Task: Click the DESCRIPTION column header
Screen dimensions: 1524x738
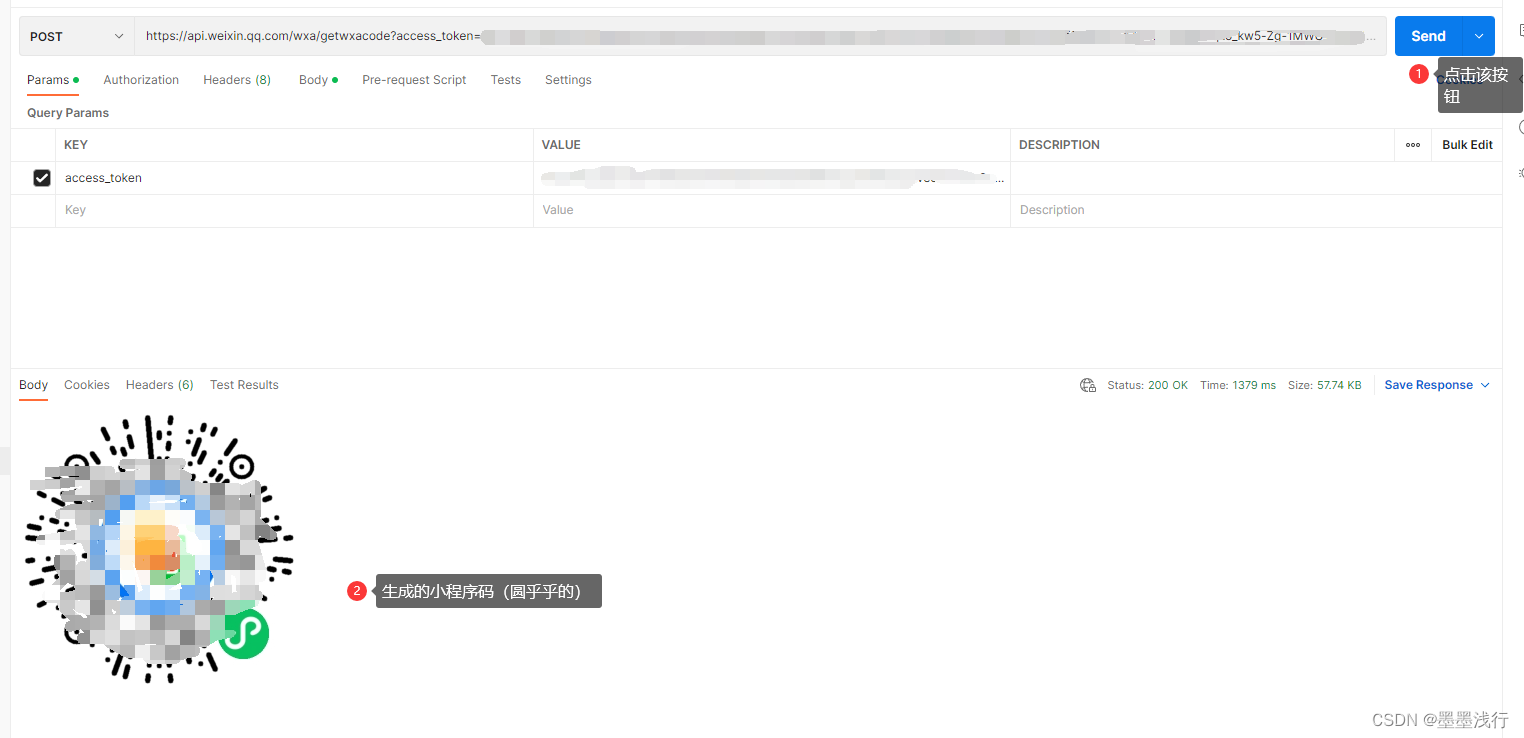Action: (x=1059, y=145)
